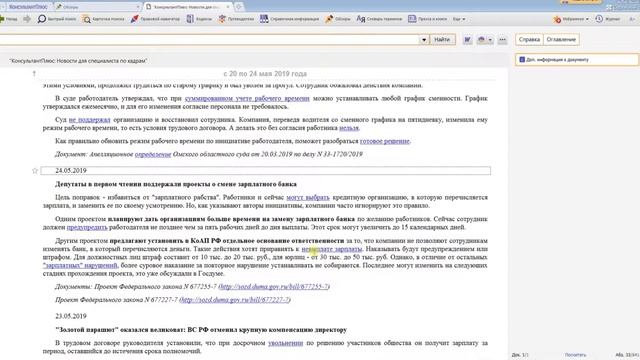Open the невыплате зарплаты link

pyautogui.click(x=332, y=249)
